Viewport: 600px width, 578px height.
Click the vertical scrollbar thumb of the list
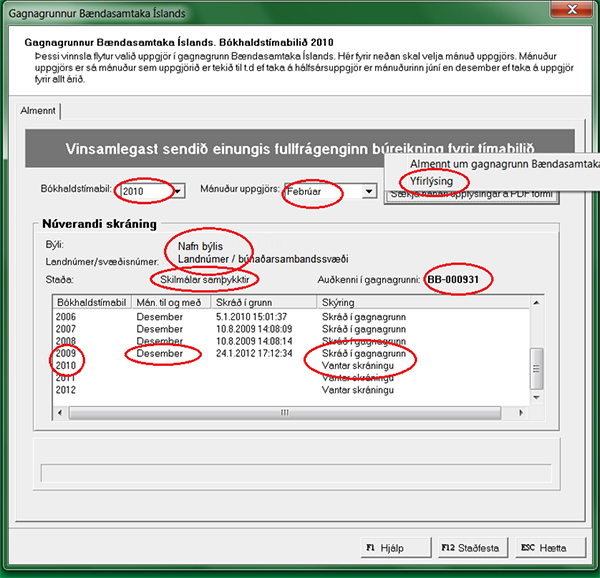click(x=536, y=368)
